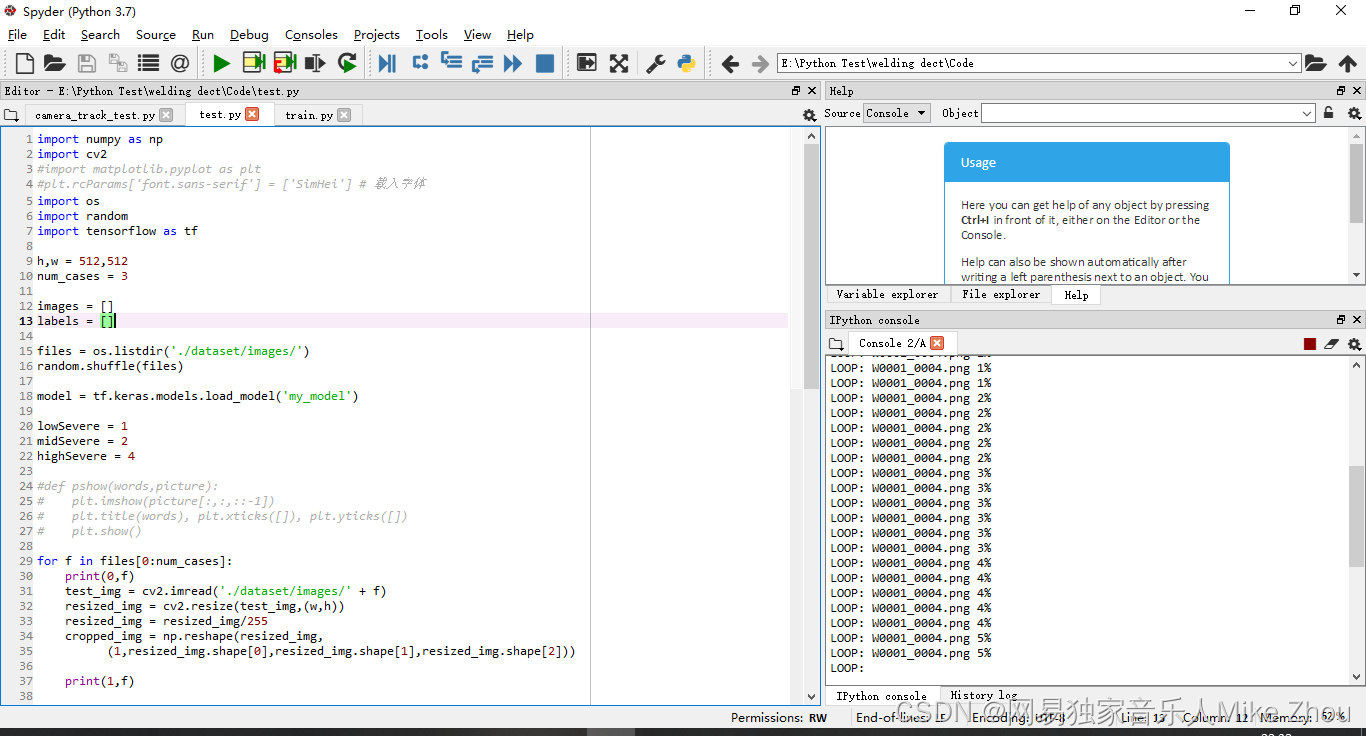
Task: Open the Debug menu
Action: pos(249,34)
